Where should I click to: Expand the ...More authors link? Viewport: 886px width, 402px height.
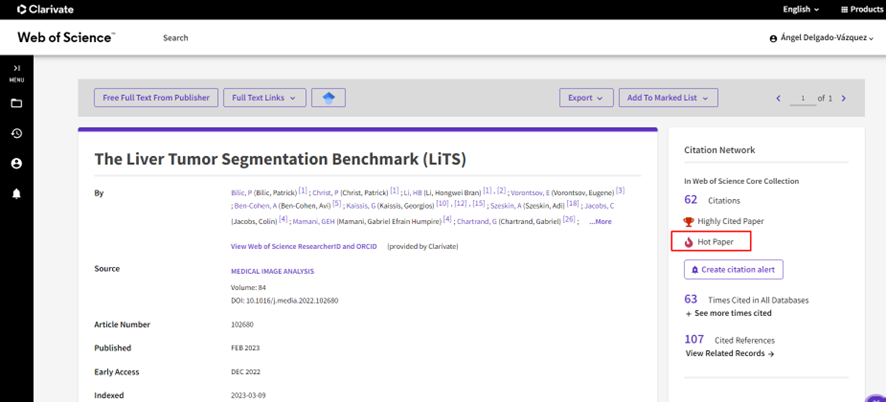click(x=600, y=222)
